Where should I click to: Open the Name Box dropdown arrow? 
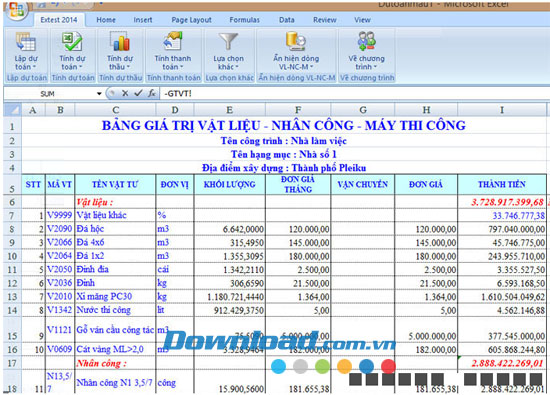tap(99, 94)
